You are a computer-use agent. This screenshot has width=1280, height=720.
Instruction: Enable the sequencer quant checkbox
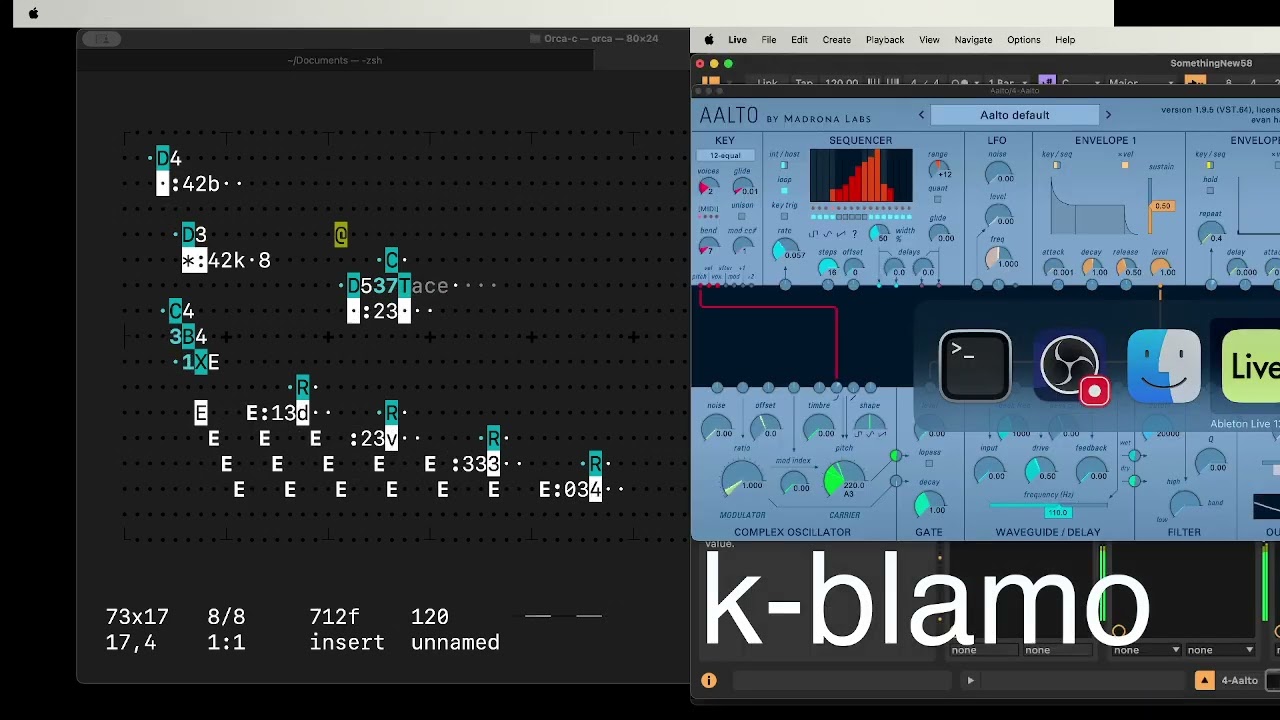click(x=938, y=199)
